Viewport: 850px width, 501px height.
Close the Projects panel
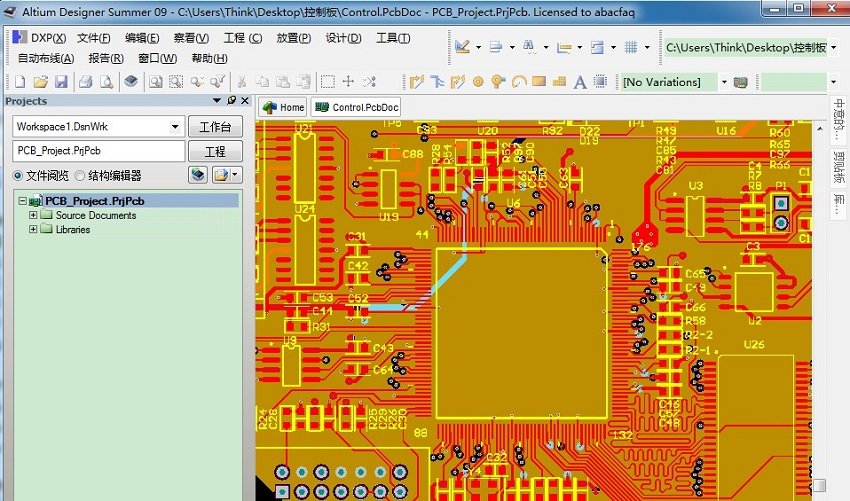245,100
